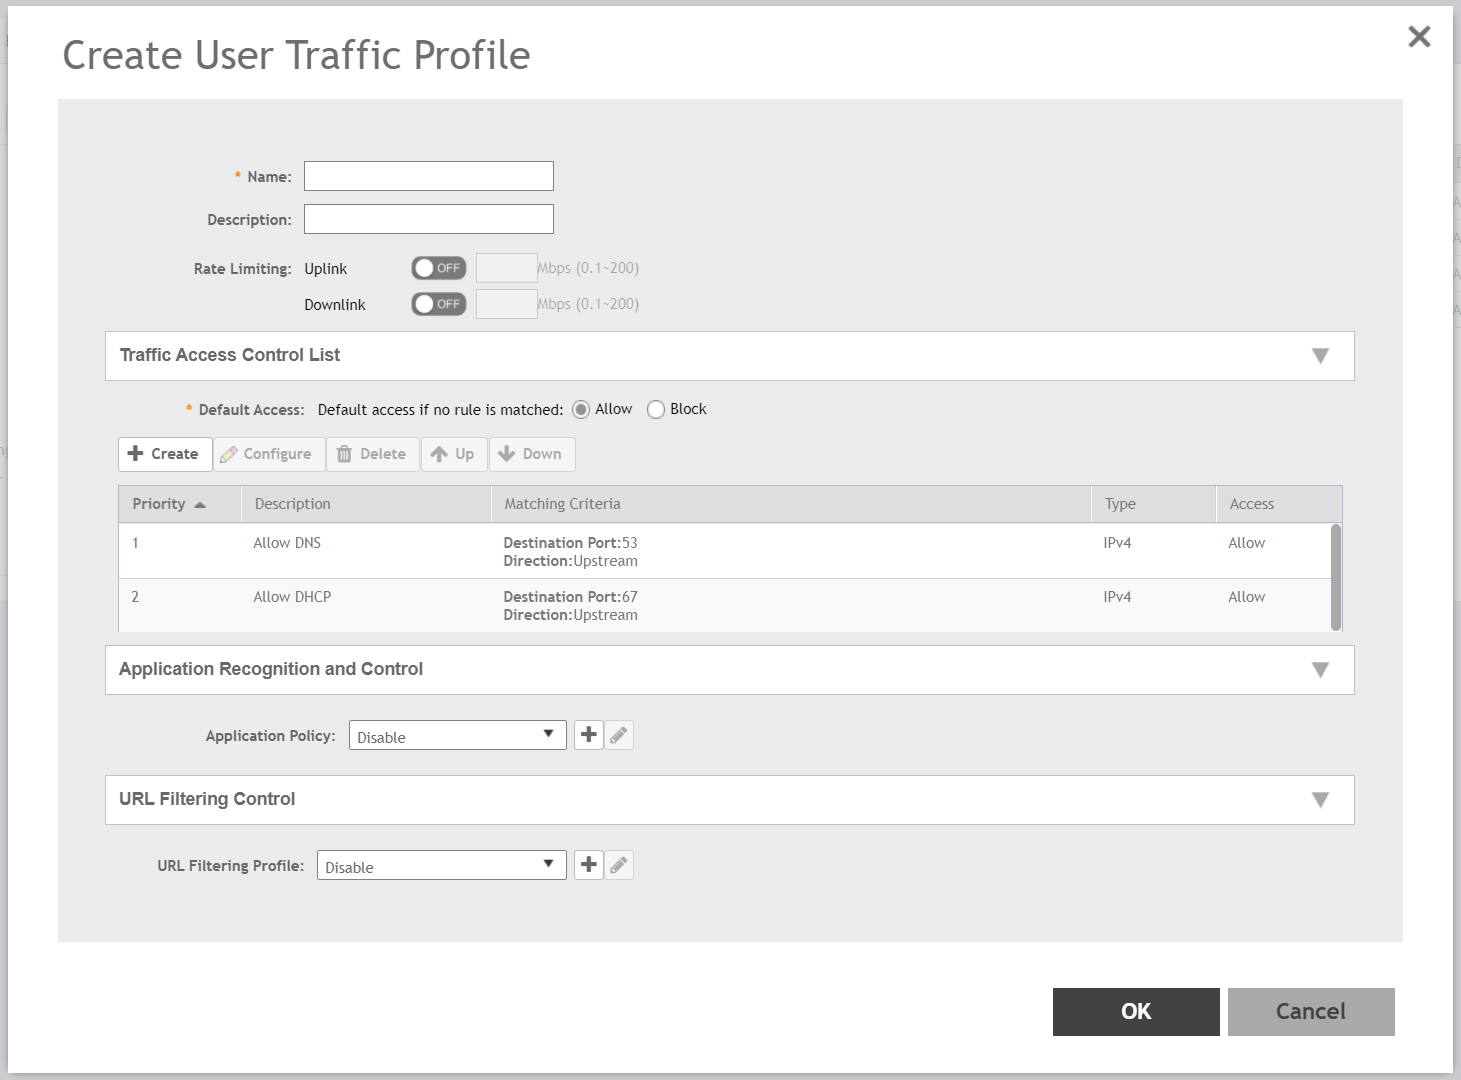This screenshot has width=1461, height=1080.
Task: Click inside the Name input field
Action: tap(428, 175)
